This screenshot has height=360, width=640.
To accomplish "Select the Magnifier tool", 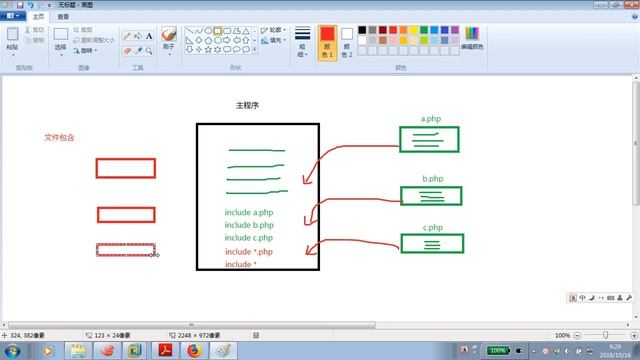I will [149, 51].
